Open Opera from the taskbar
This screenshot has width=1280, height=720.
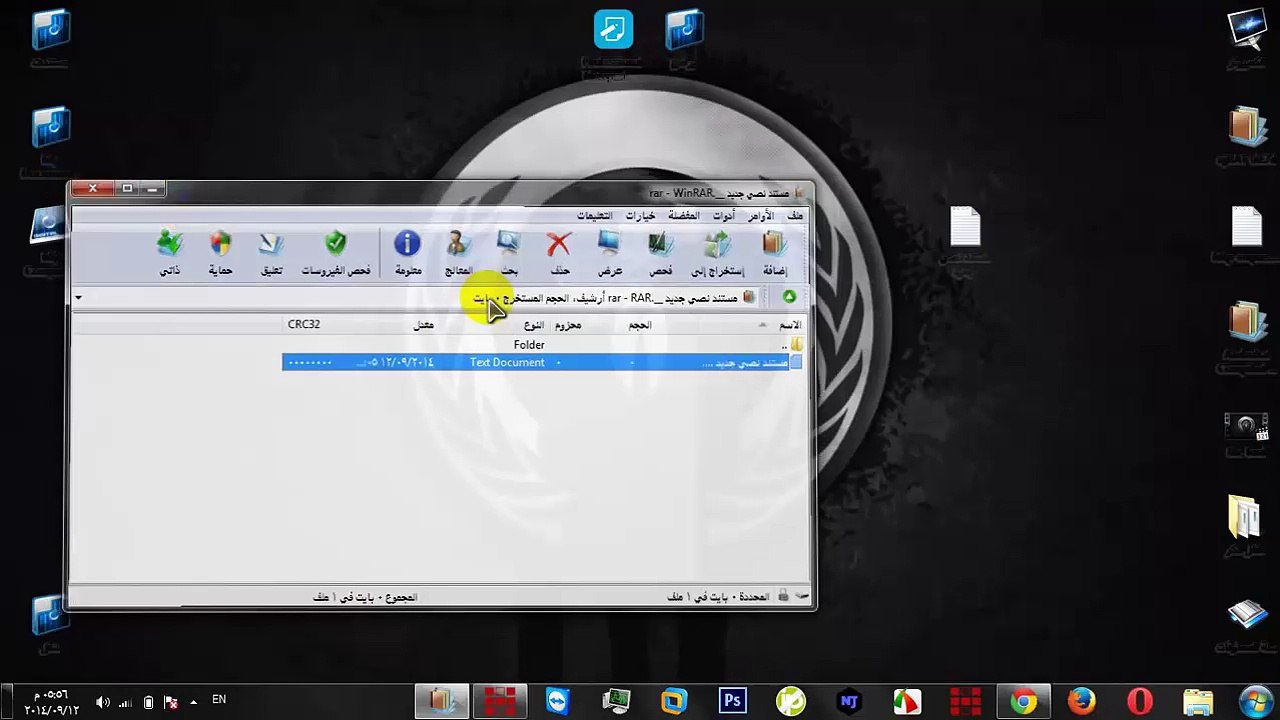(1140, 701)
